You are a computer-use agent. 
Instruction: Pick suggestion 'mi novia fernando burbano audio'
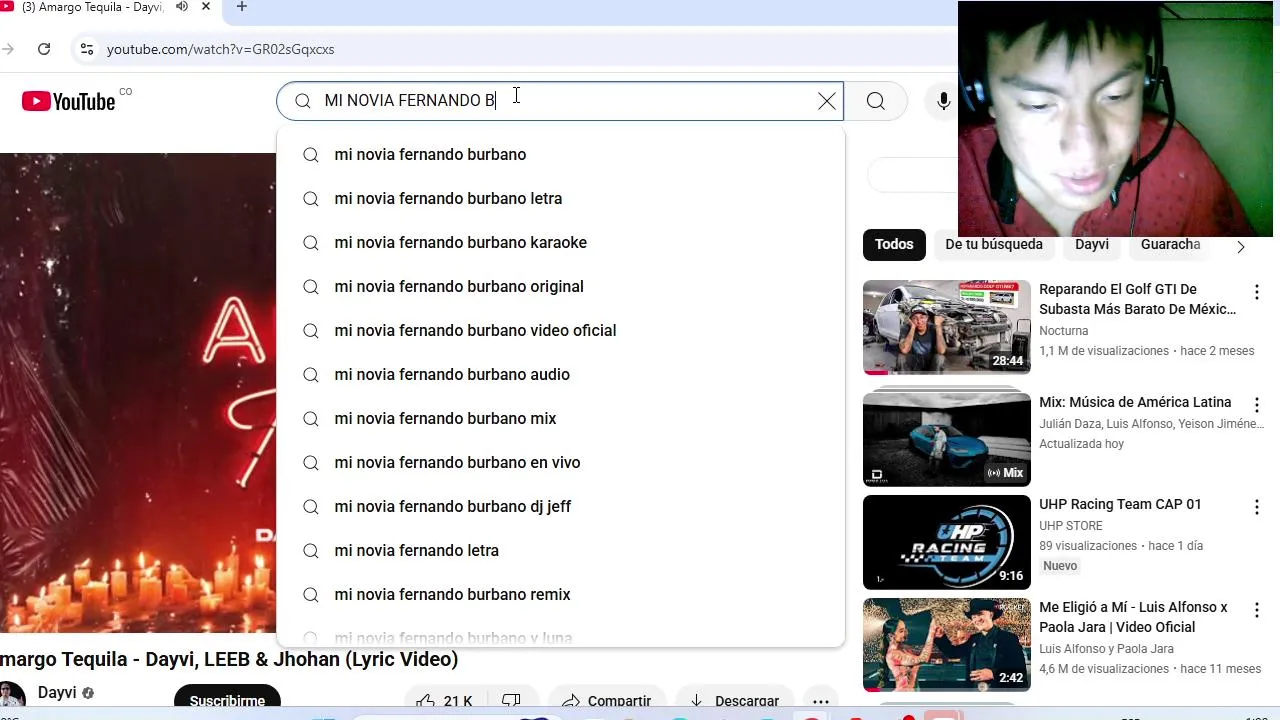[x=560, y=374]
